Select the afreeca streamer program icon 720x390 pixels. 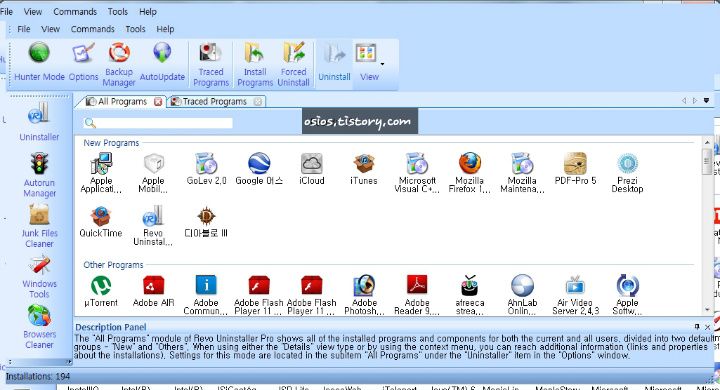[470, 286]
